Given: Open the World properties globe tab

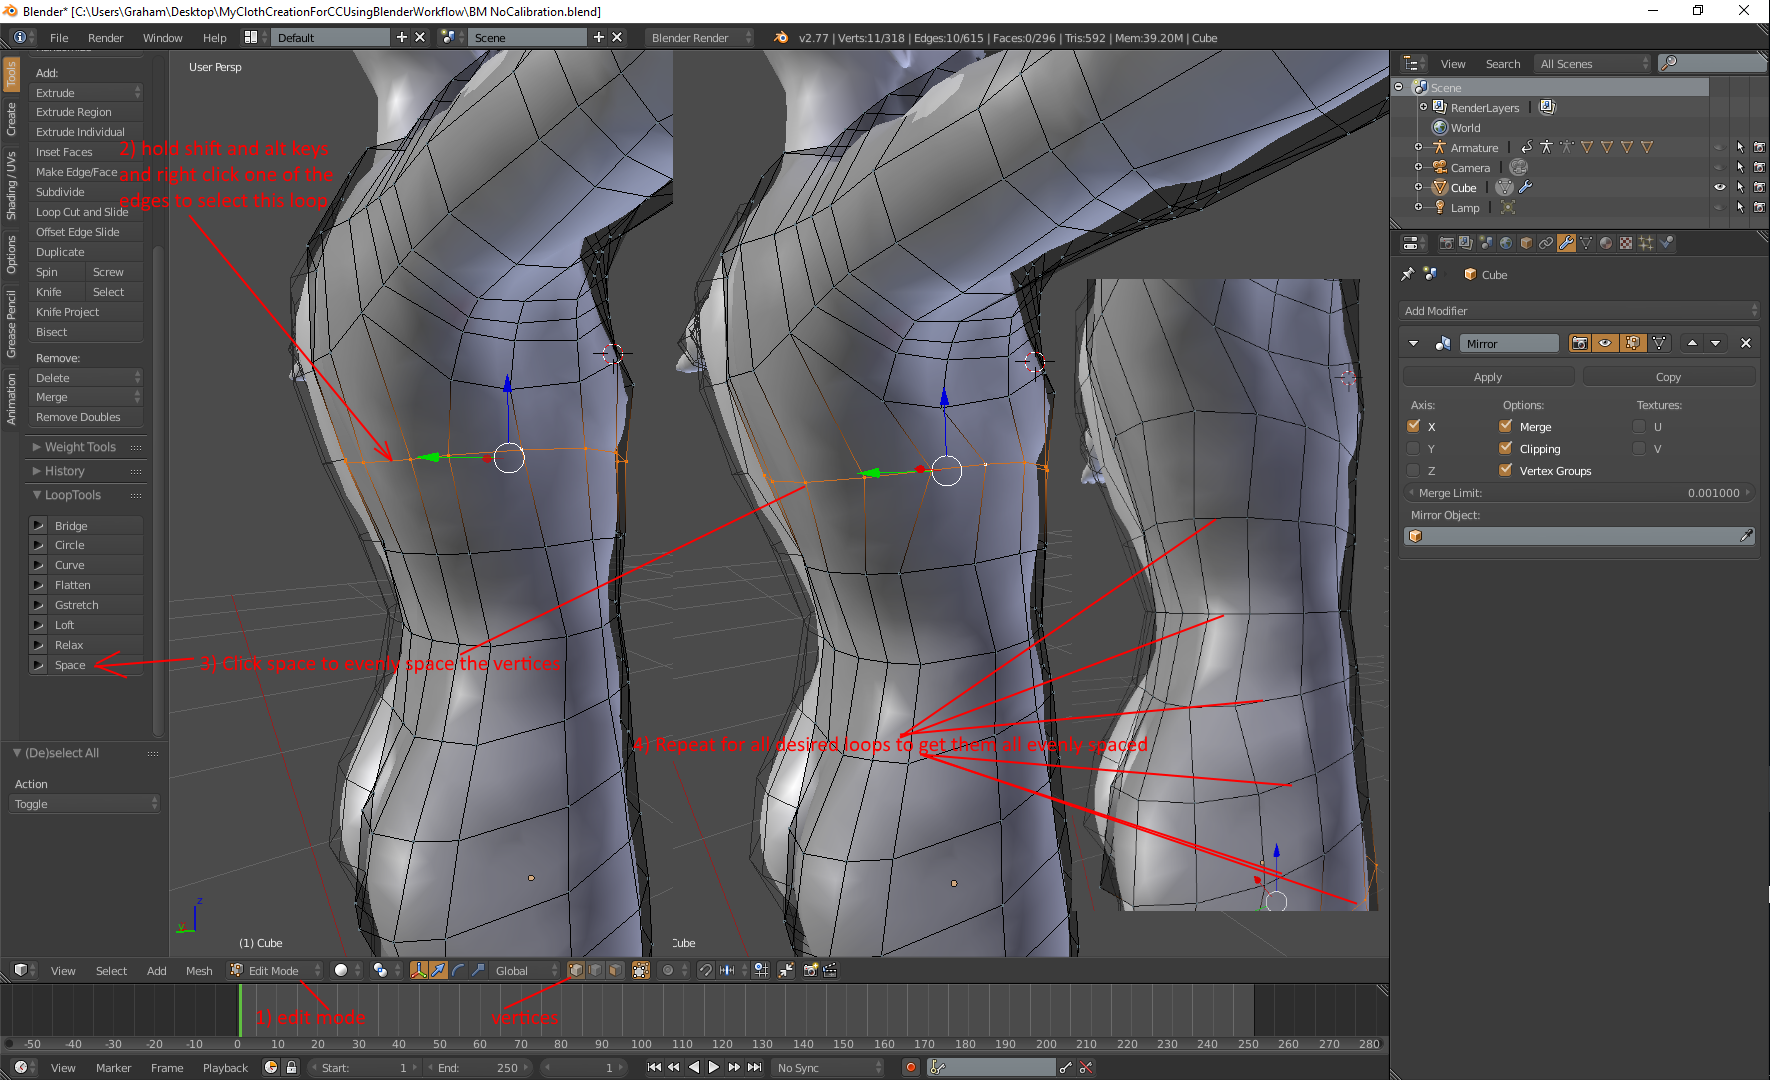Looking at the screenshot, I should pos(1506,243).
